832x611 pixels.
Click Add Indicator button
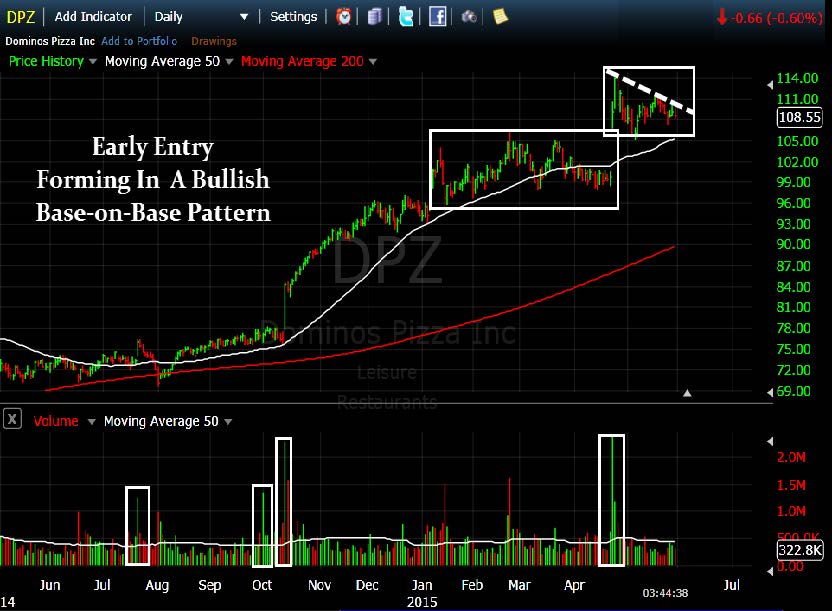tap(93, 17)
